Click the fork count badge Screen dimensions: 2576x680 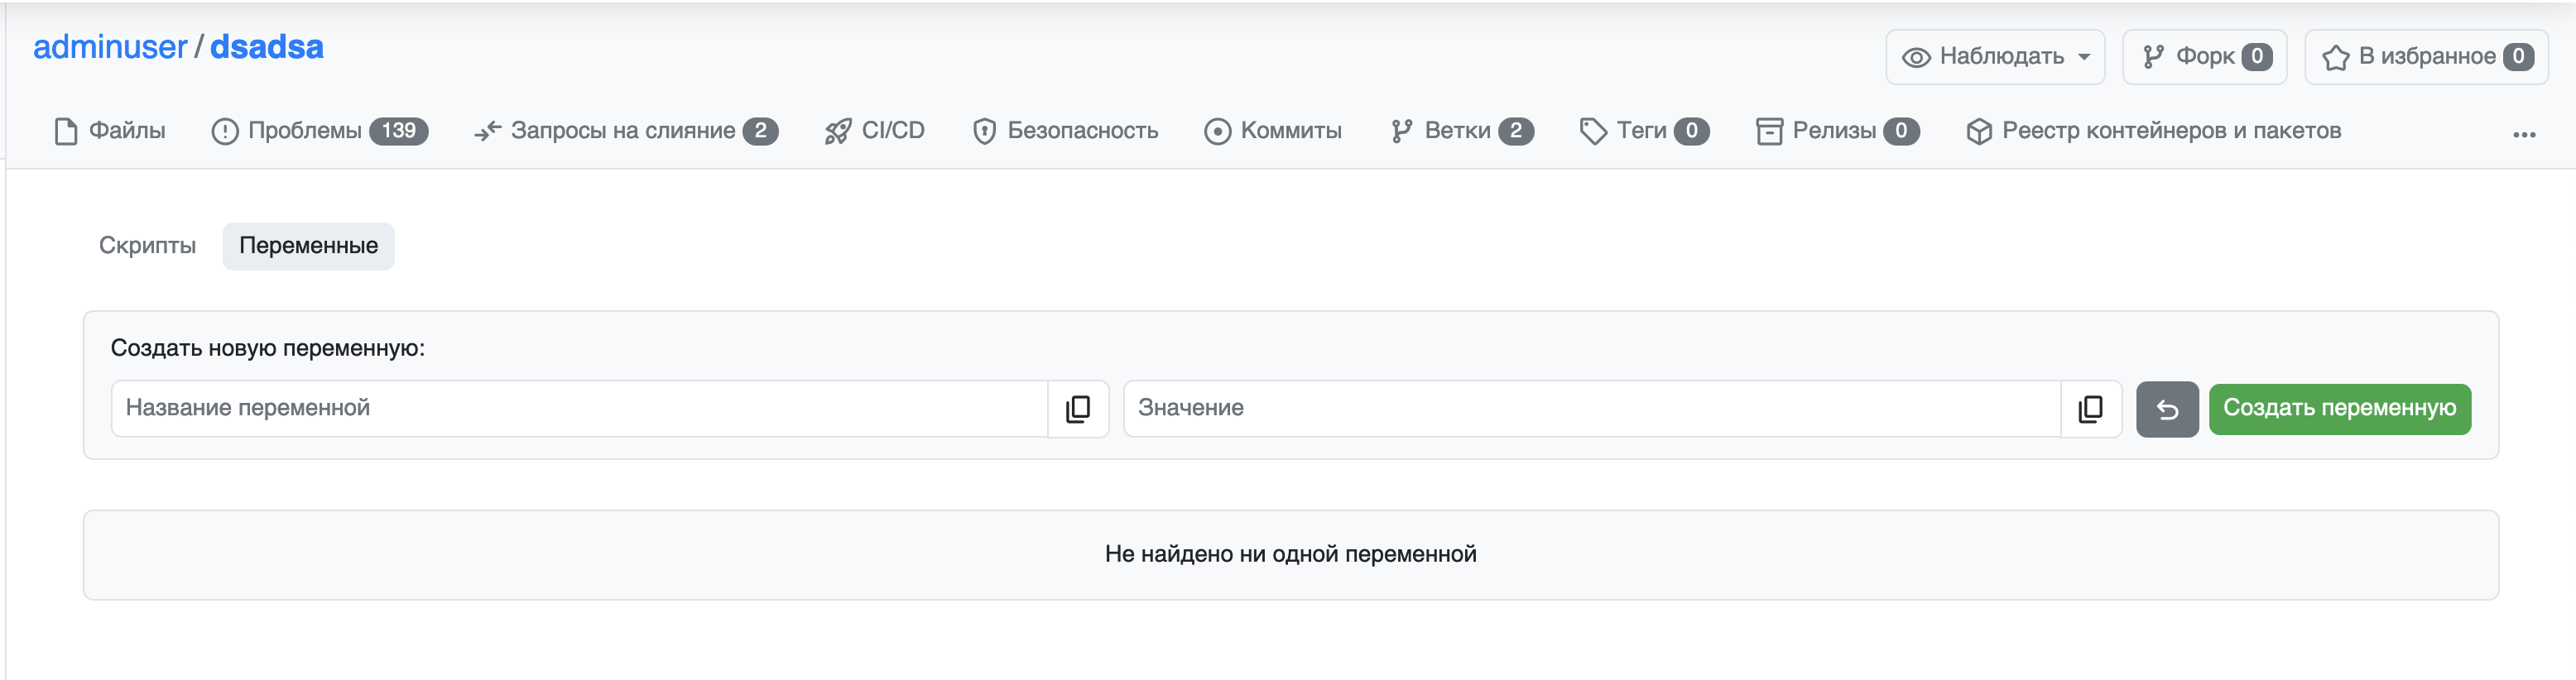2256,57
